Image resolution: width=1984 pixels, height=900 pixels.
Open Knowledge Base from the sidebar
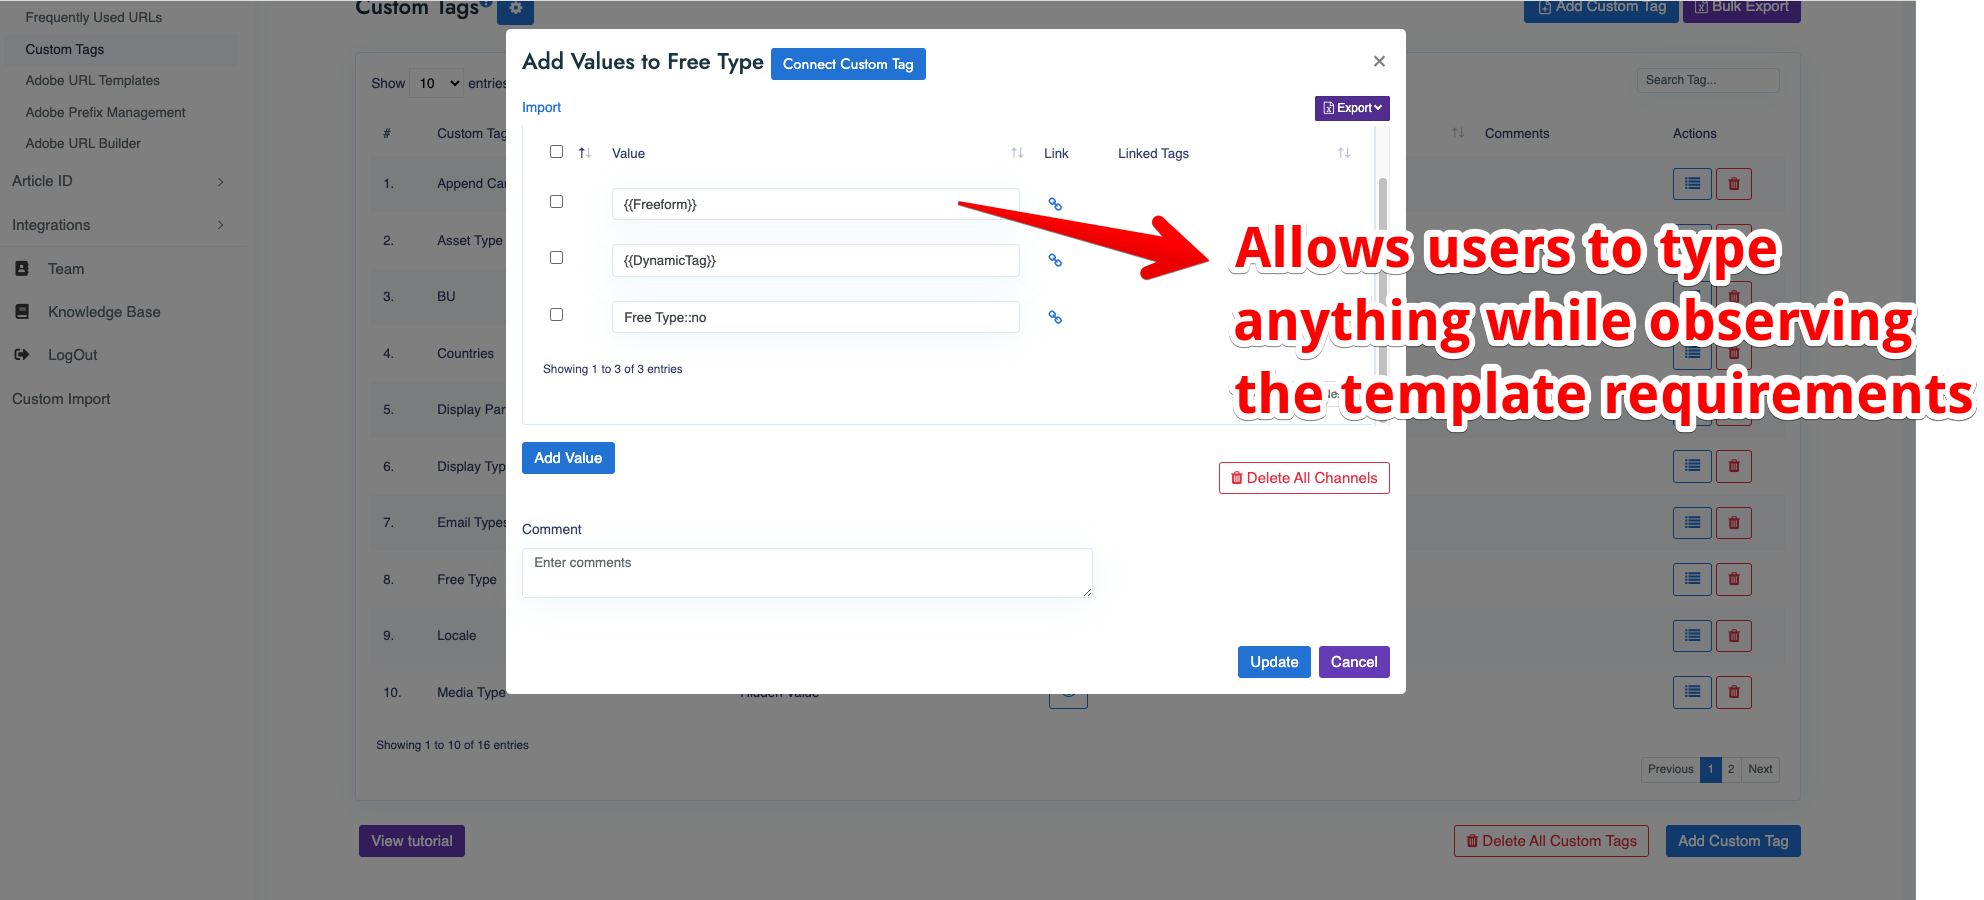pyautogui.click(x=104, y=312)
